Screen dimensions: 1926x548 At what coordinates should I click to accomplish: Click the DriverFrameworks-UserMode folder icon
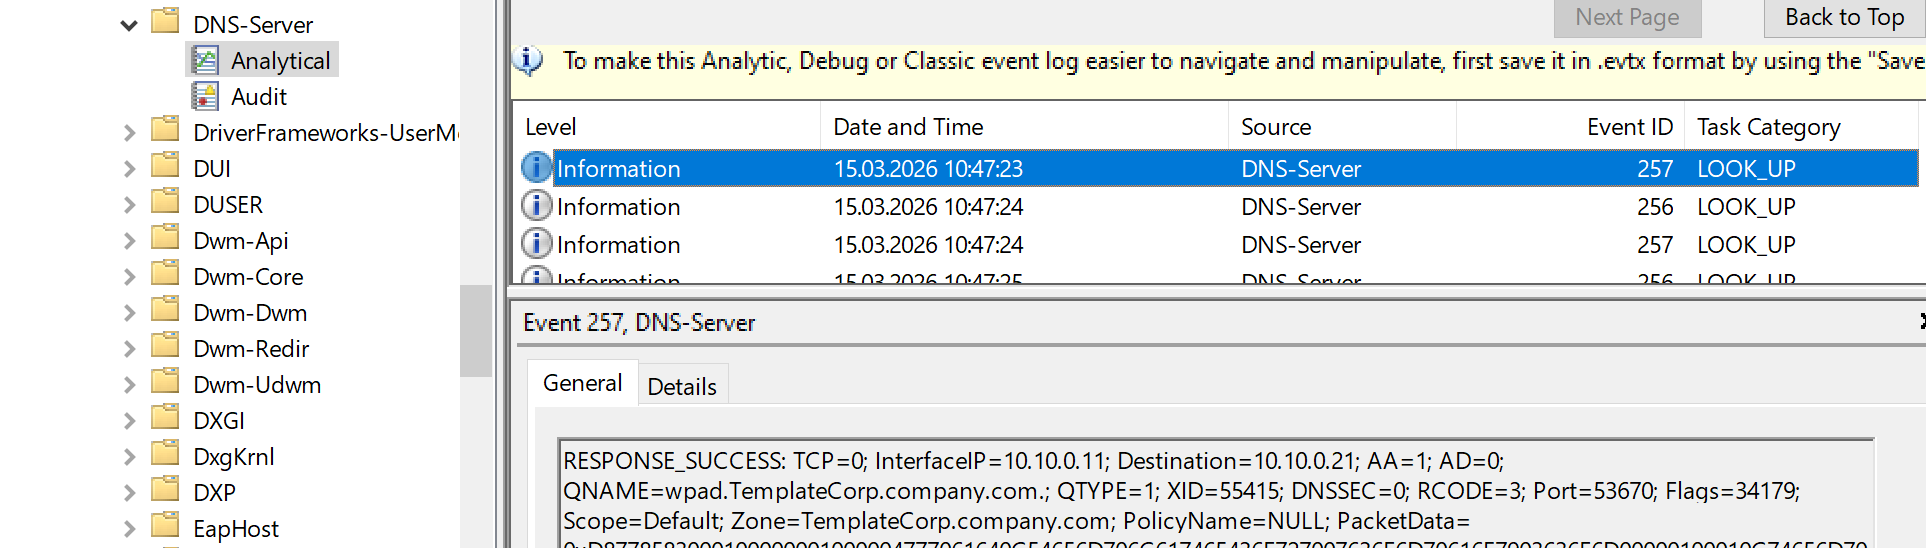coord(165,130)
